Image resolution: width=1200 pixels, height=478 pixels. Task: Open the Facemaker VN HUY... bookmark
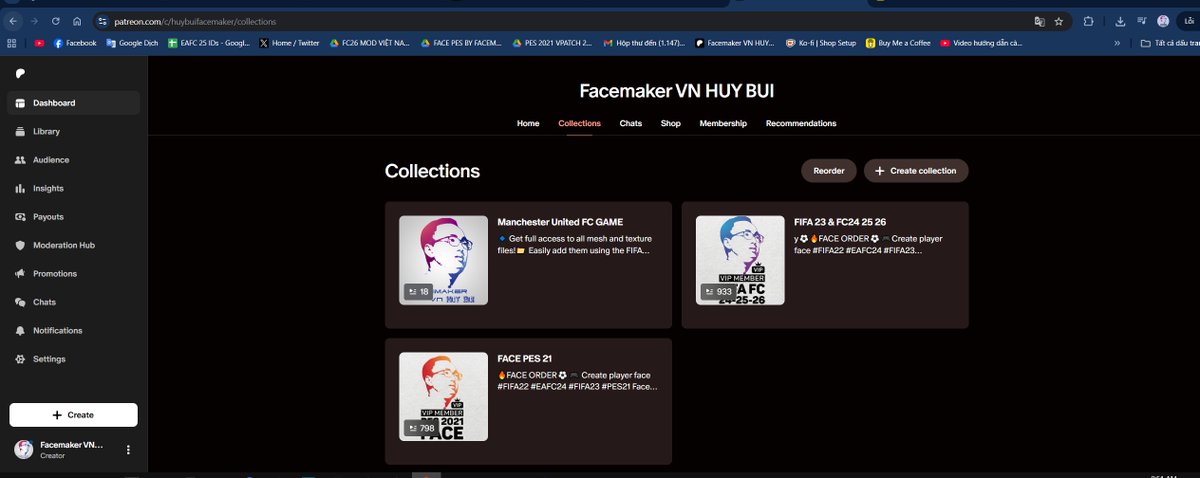pos(735,43)
